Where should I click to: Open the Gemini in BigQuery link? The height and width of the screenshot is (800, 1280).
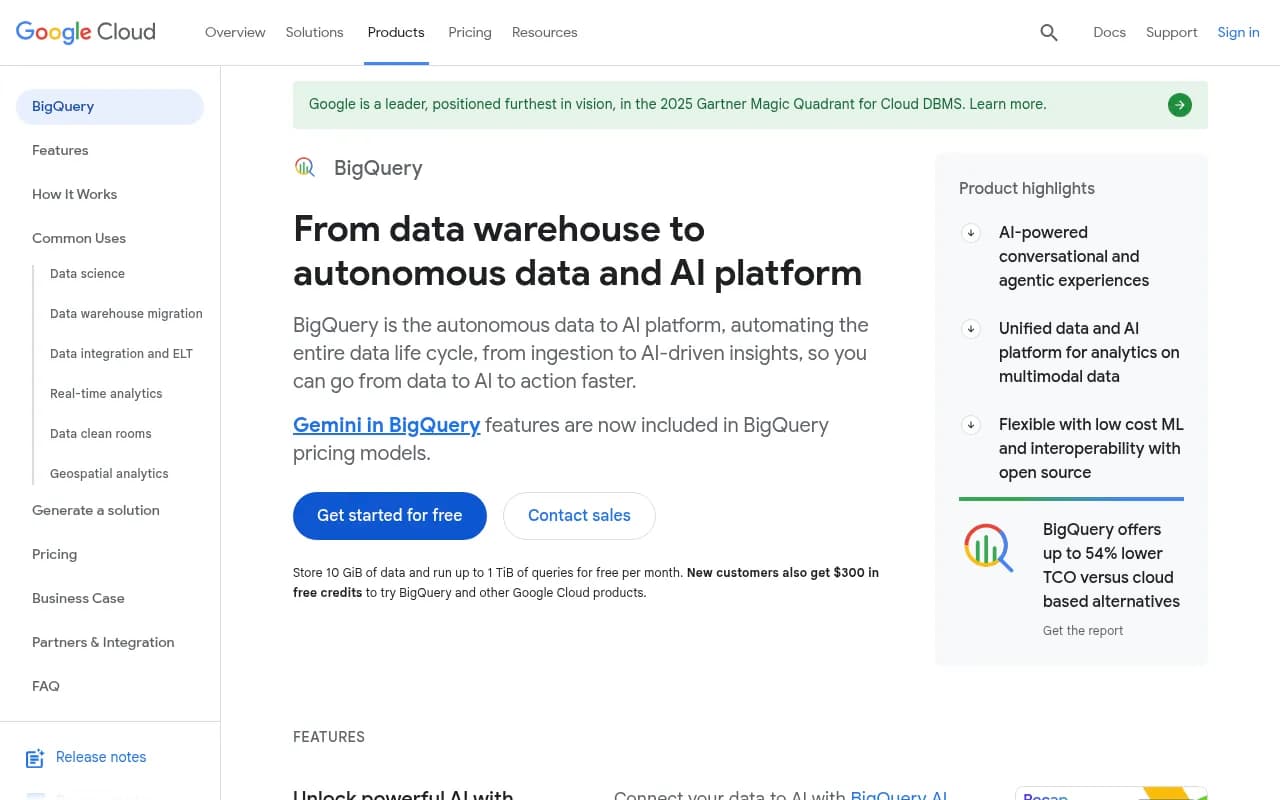point(386,425)
